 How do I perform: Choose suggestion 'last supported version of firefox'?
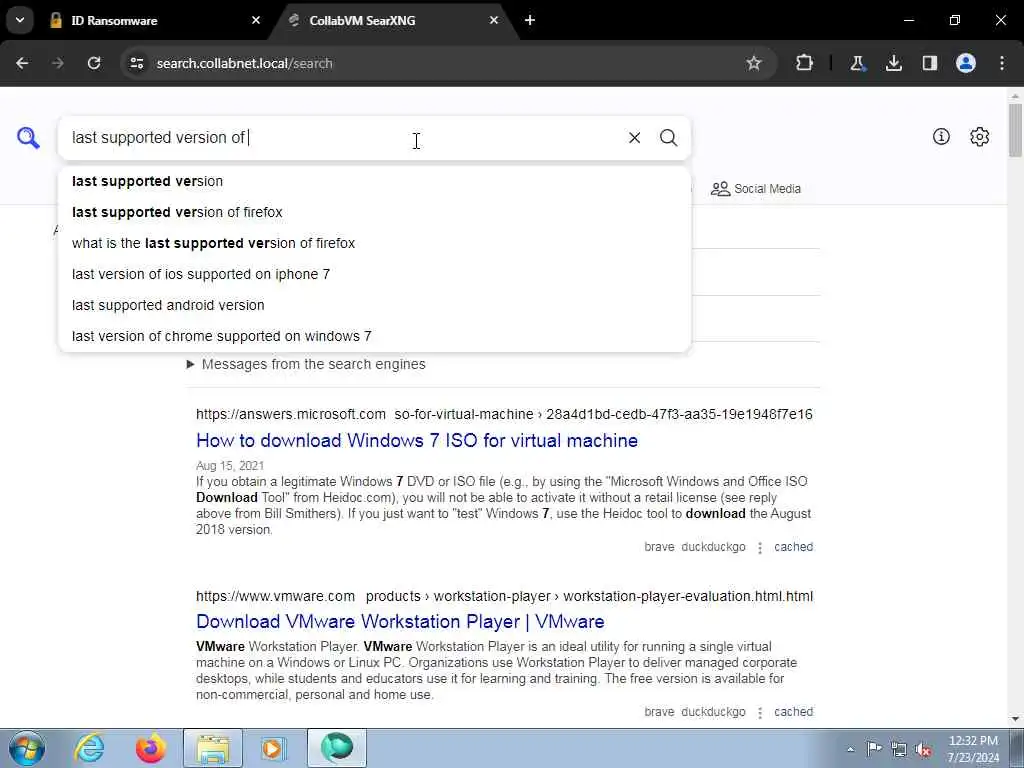coord(375,212)
